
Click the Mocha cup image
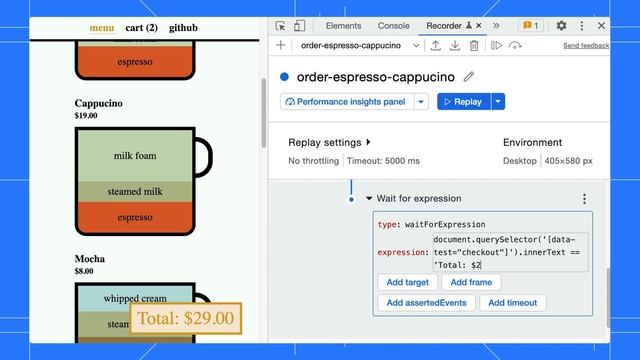pyautogui.click(x=135, y=313)
